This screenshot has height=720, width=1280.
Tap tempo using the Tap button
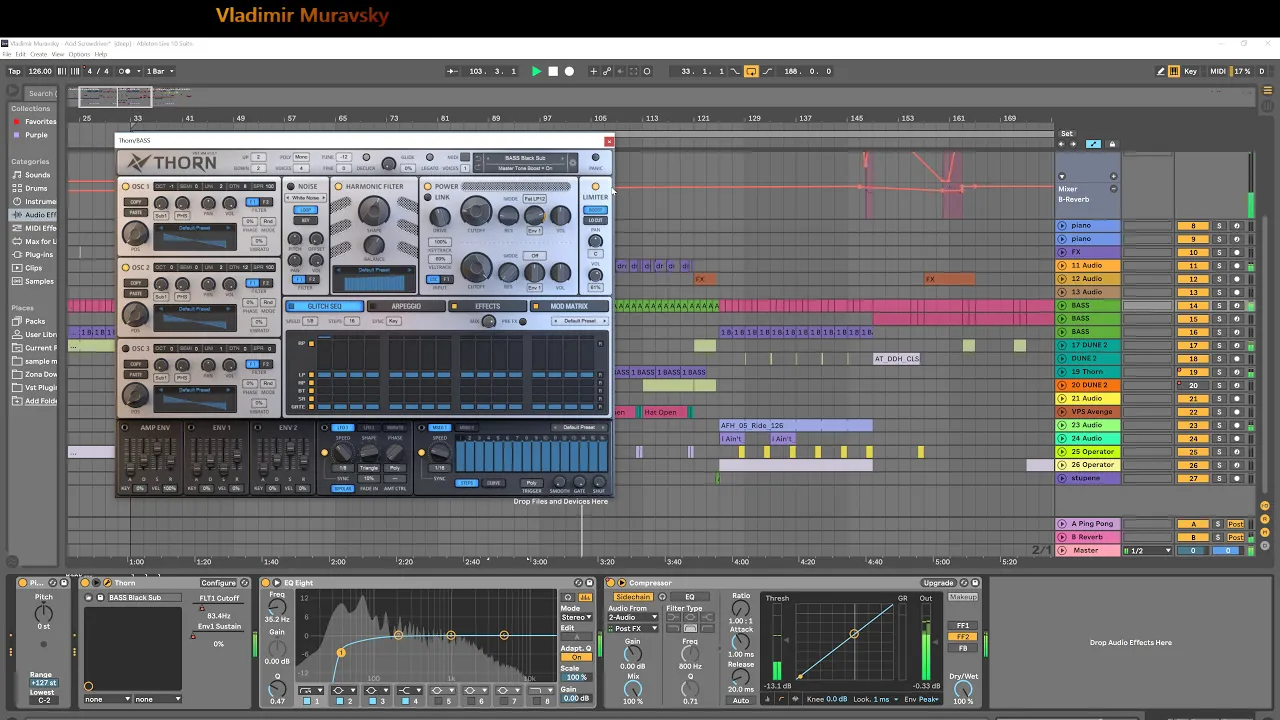pyautogui.click(x=14, y=71)
